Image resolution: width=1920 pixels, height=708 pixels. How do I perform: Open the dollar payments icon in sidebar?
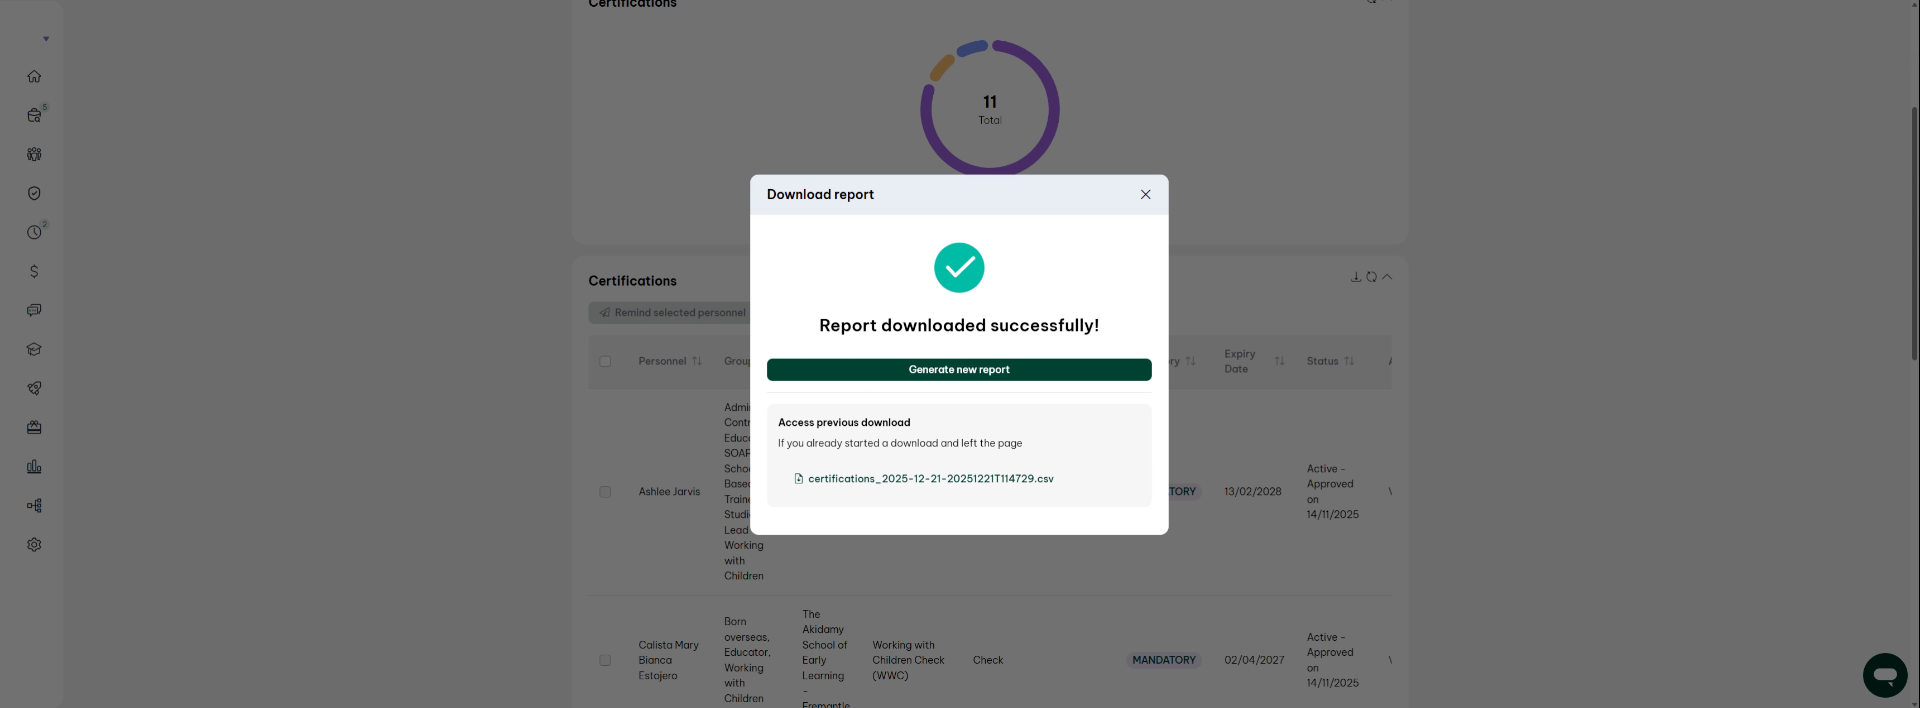pyautogui.click(x=34, y=271)
